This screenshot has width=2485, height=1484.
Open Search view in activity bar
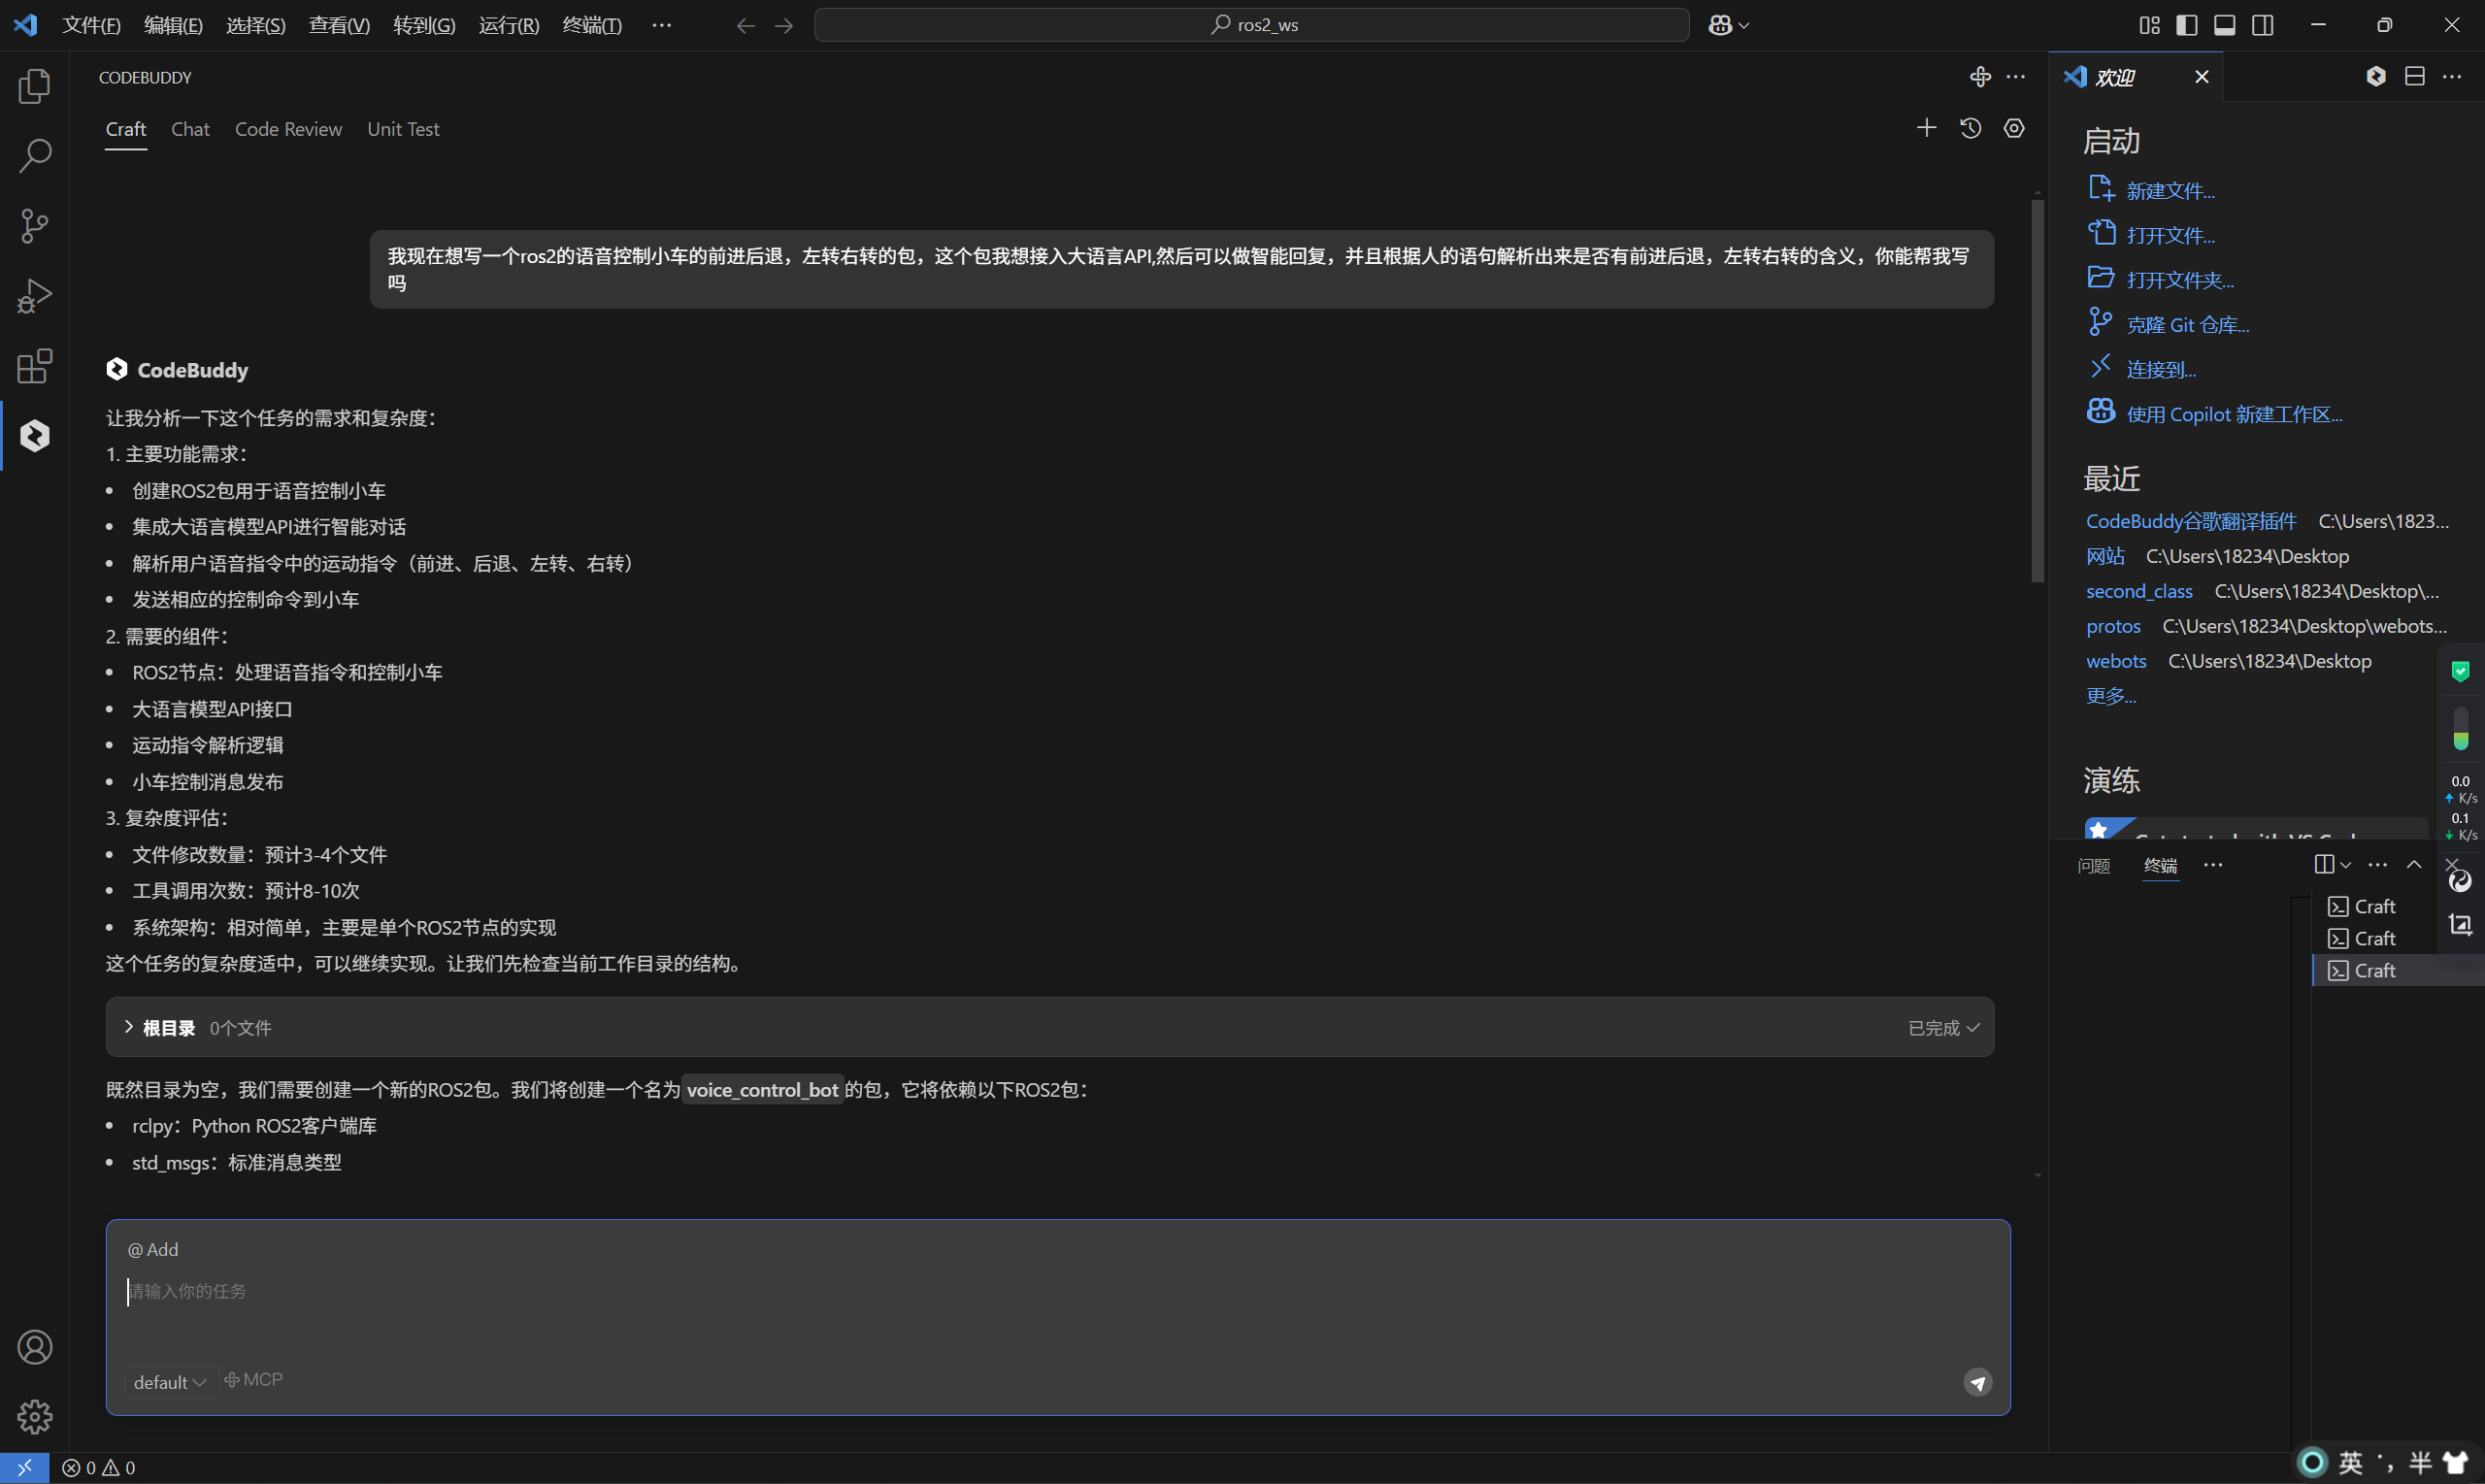click(x=35, y=155)
